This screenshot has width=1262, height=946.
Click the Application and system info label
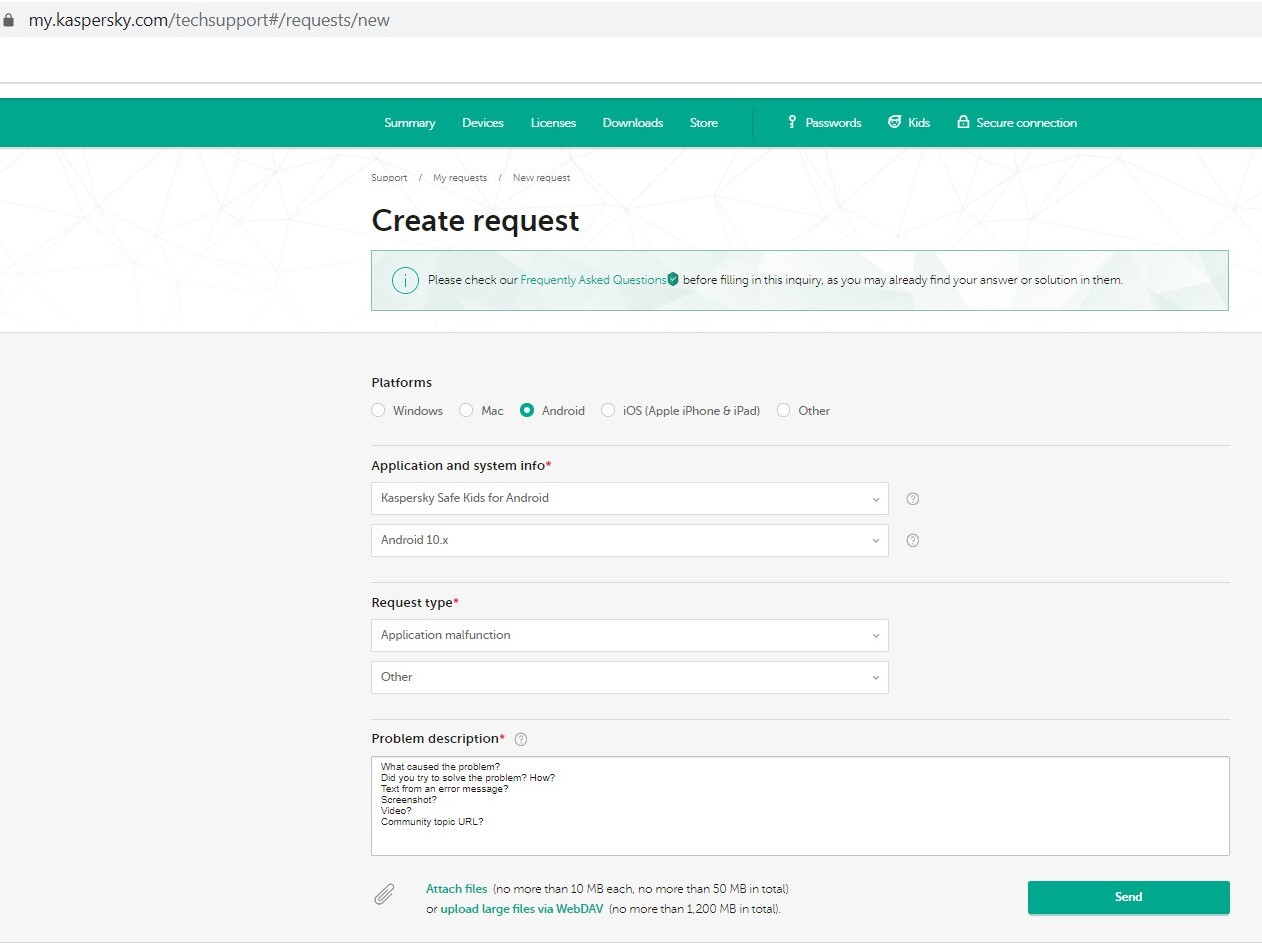pyautogui.click(x=458, y=466)
